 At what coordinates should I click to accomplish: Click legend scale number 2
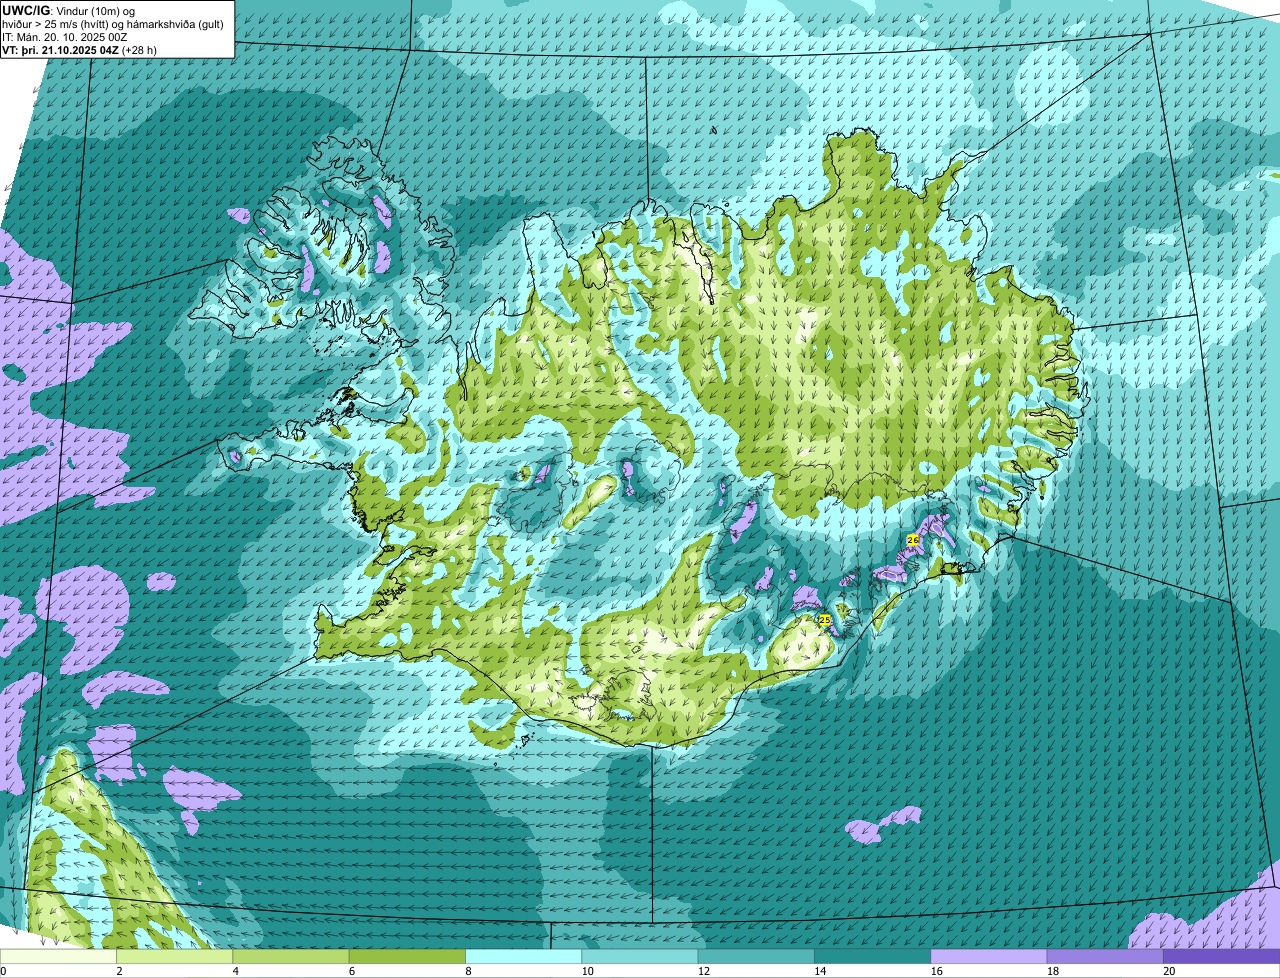tap(119, 971)
